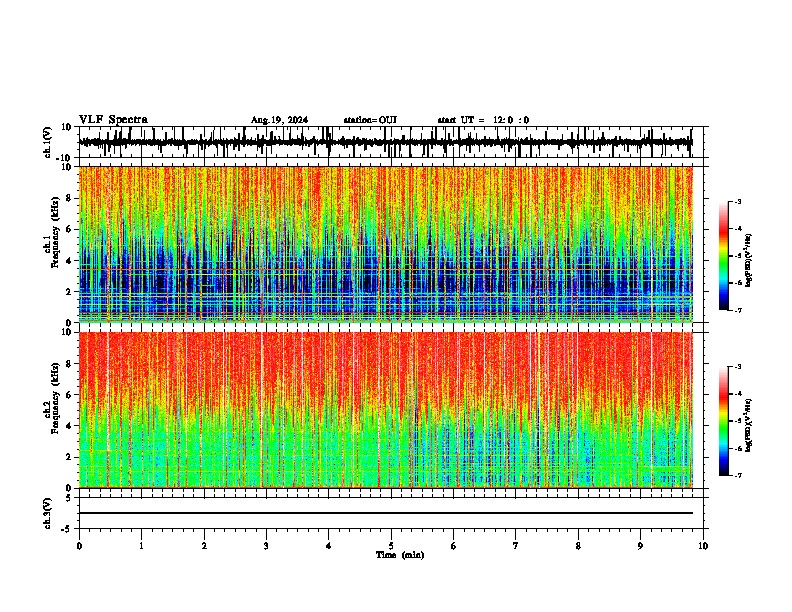Click the ch.1 spectrogram plot area
792x612 pixels.
coord(386,244)
